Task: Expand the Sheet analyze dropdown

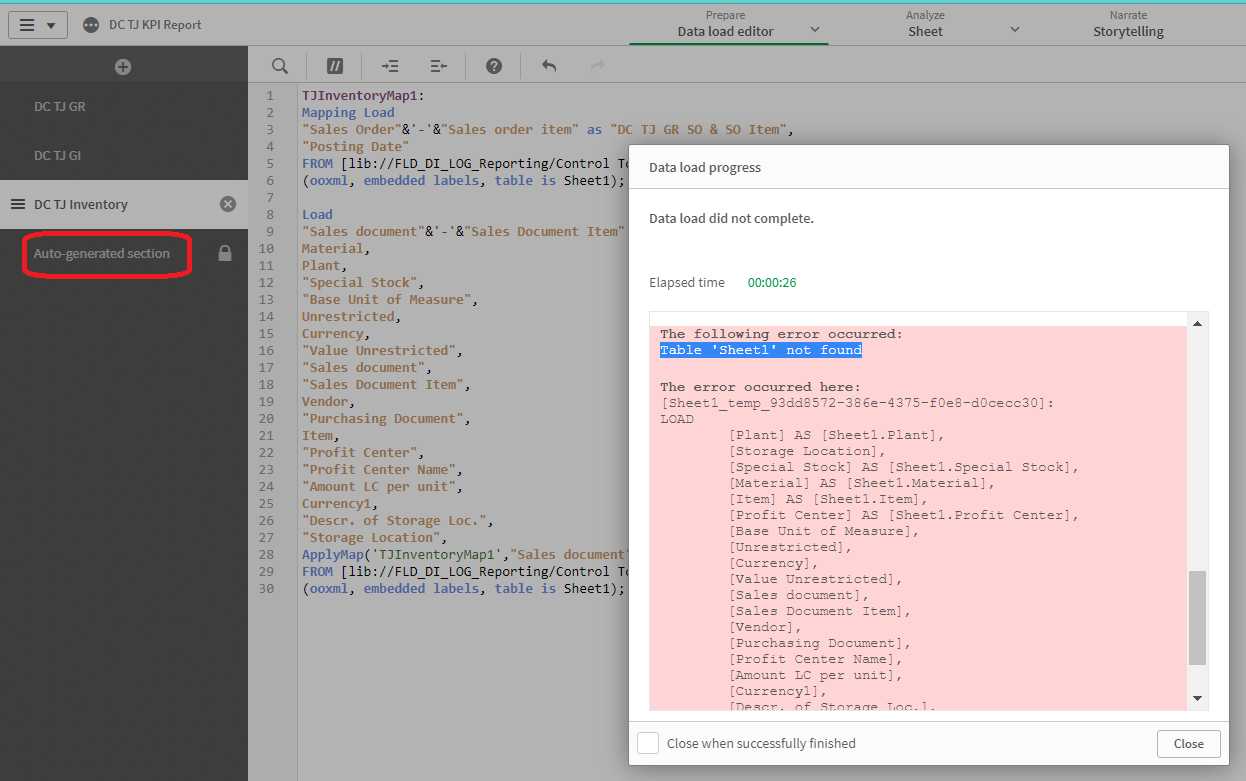Action: (1015, 30)
